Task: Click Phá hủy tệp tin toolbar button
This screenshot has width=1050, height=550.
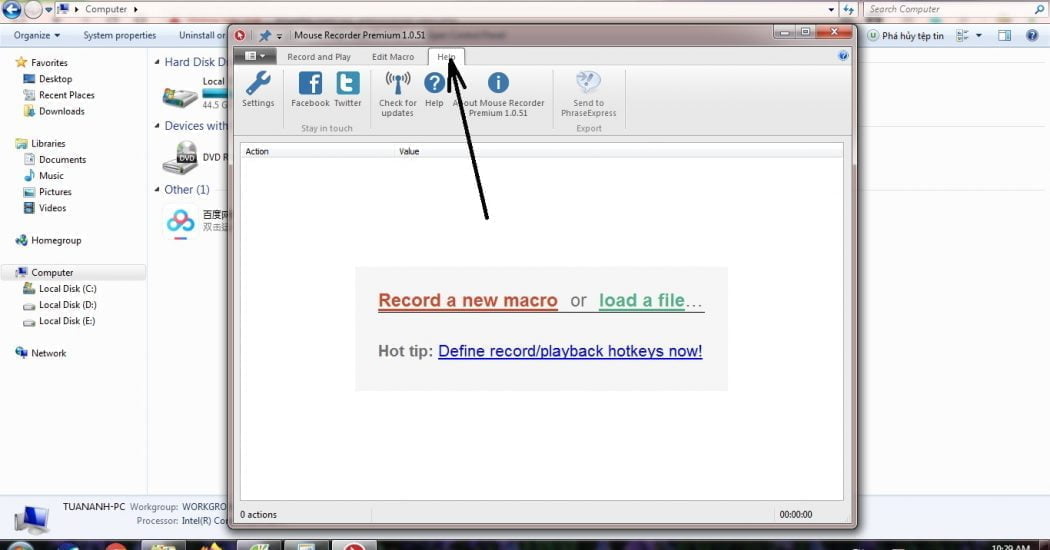Action: [905, 36]
